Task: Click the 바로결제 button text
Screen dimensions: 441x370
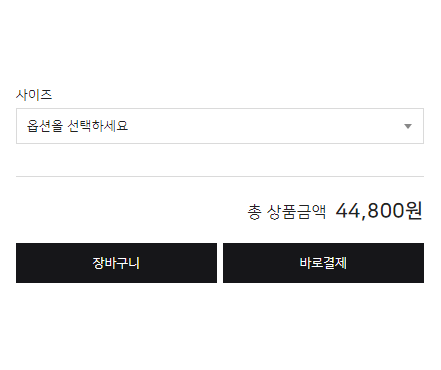Action: [x=323, y=263]
